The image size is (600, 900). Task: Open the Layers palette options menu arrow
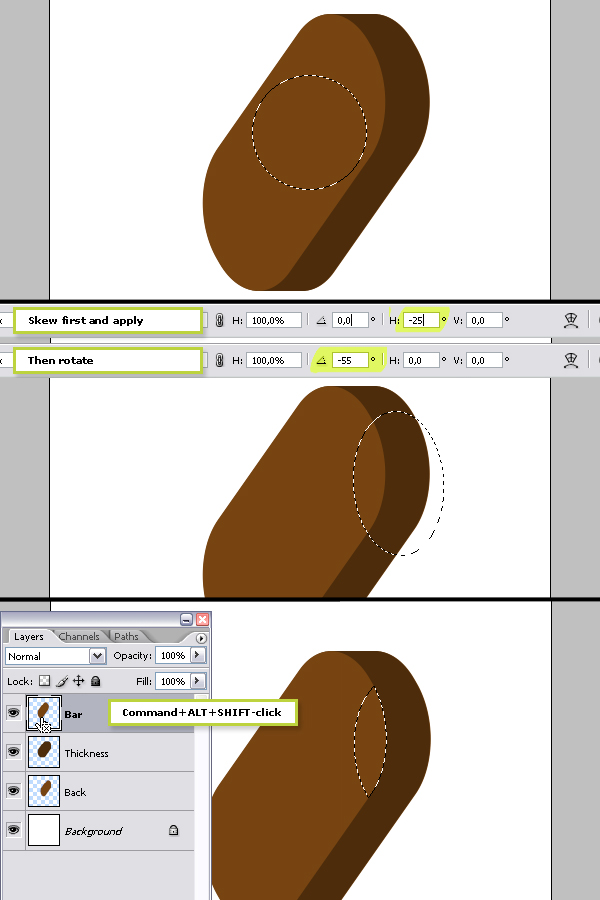pos(200,638)
